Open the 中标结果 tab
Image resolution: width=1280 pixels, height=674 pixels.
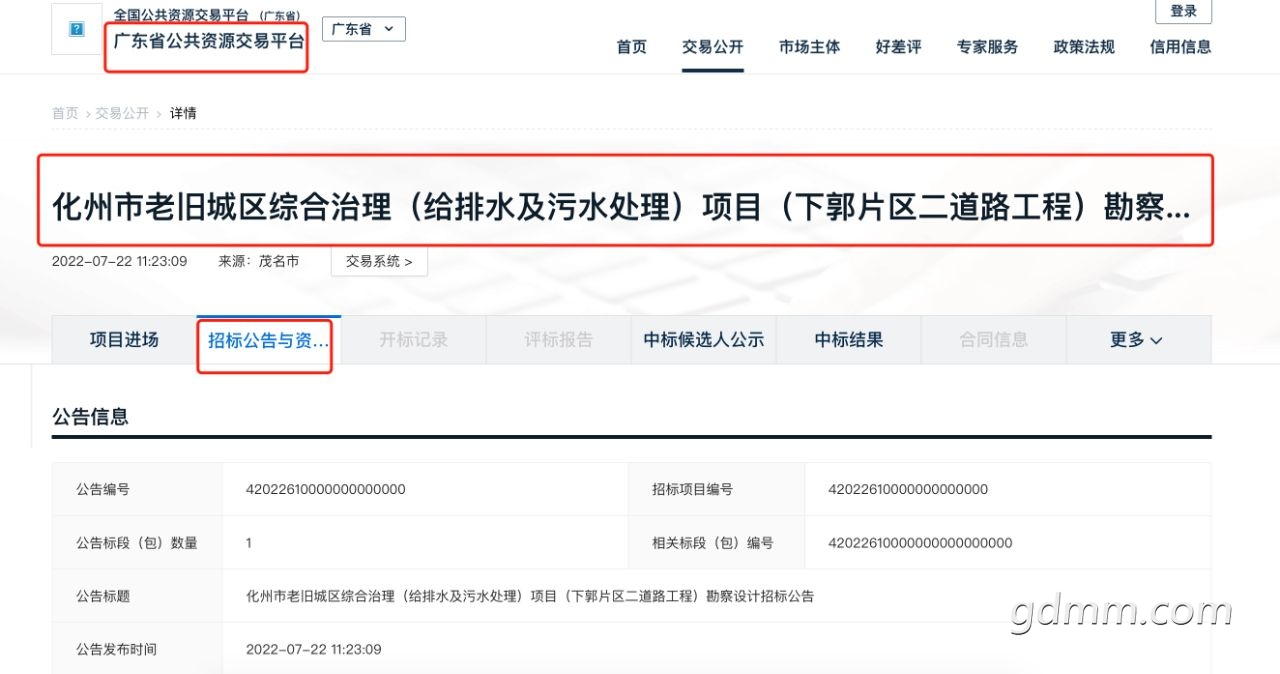click(849, 340)
